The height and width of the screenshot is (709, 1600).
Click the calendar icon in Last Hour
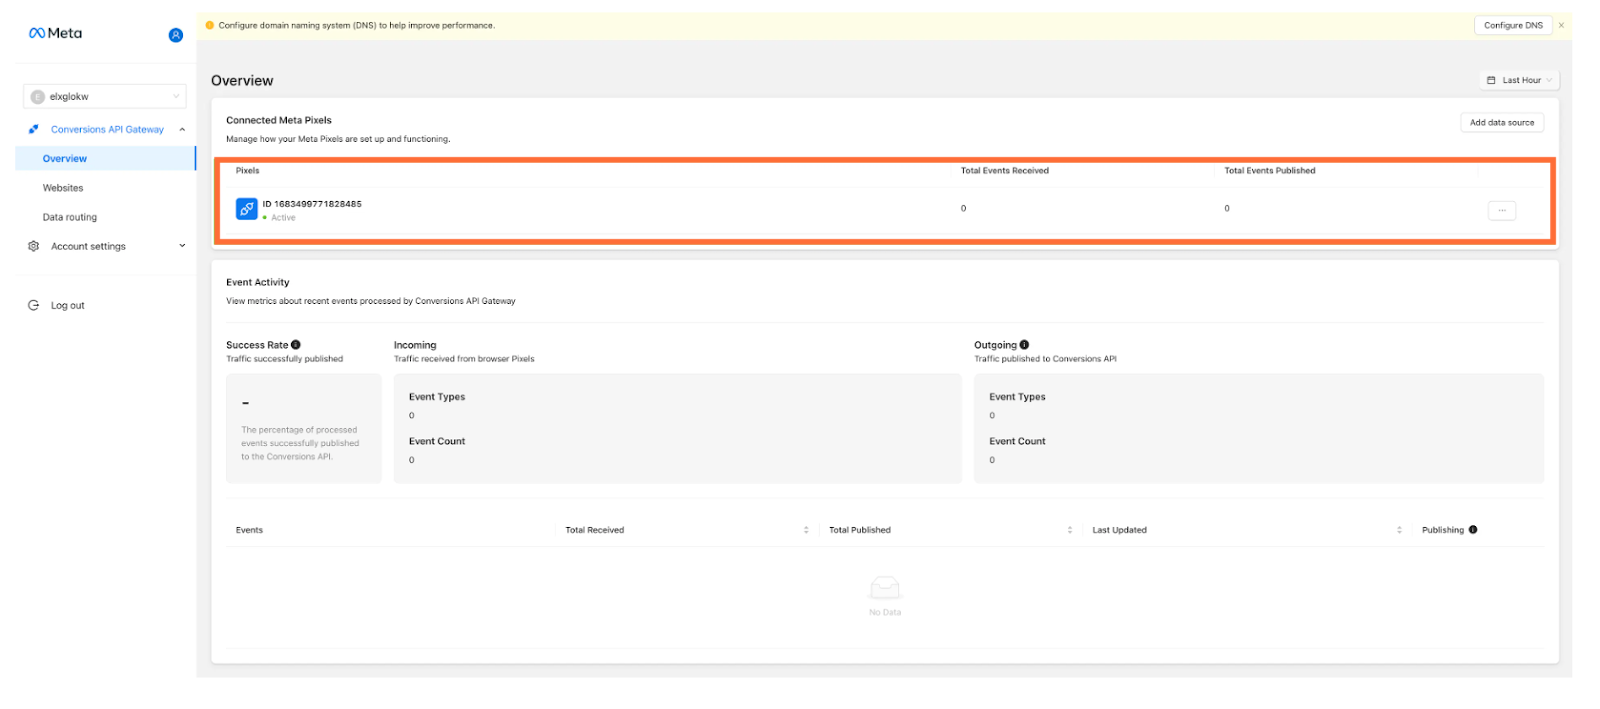point(1491,80)
